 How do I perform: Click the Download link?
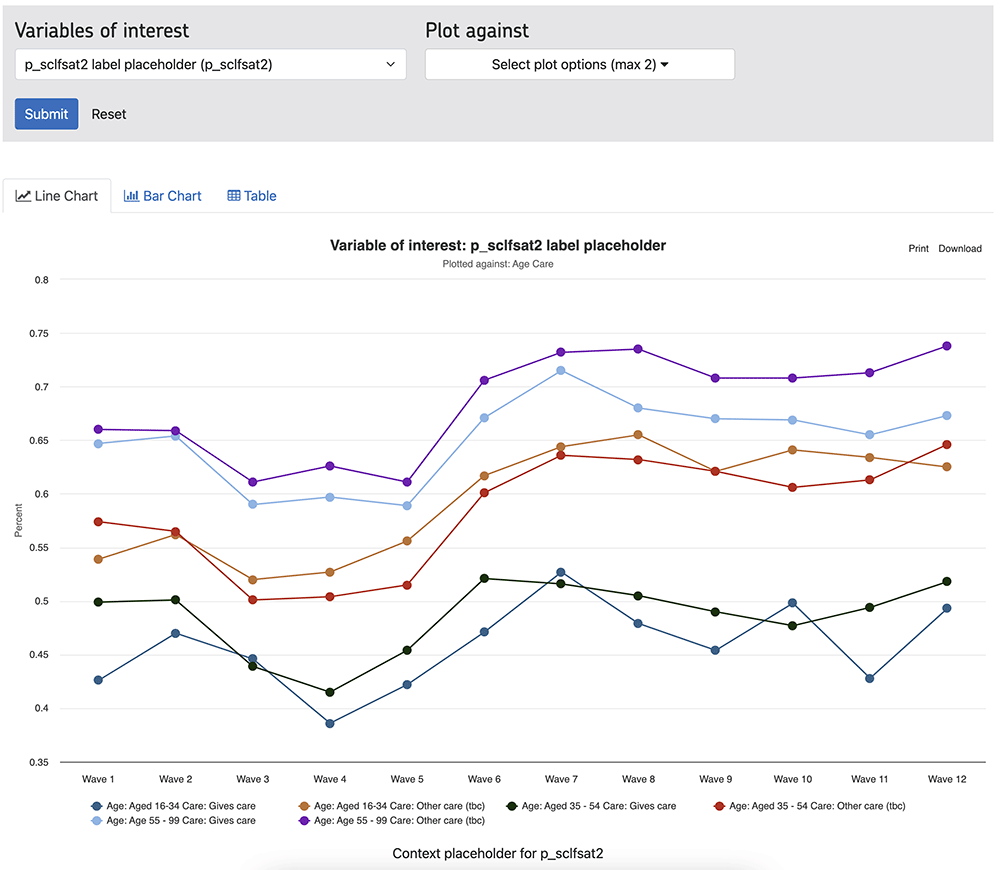click(x=959, y=248)
